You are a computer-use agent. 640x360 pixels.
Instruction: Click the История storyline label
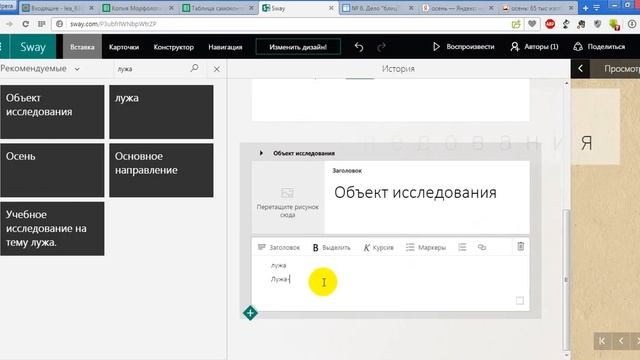pyautogui.click(x=398, y=69)
